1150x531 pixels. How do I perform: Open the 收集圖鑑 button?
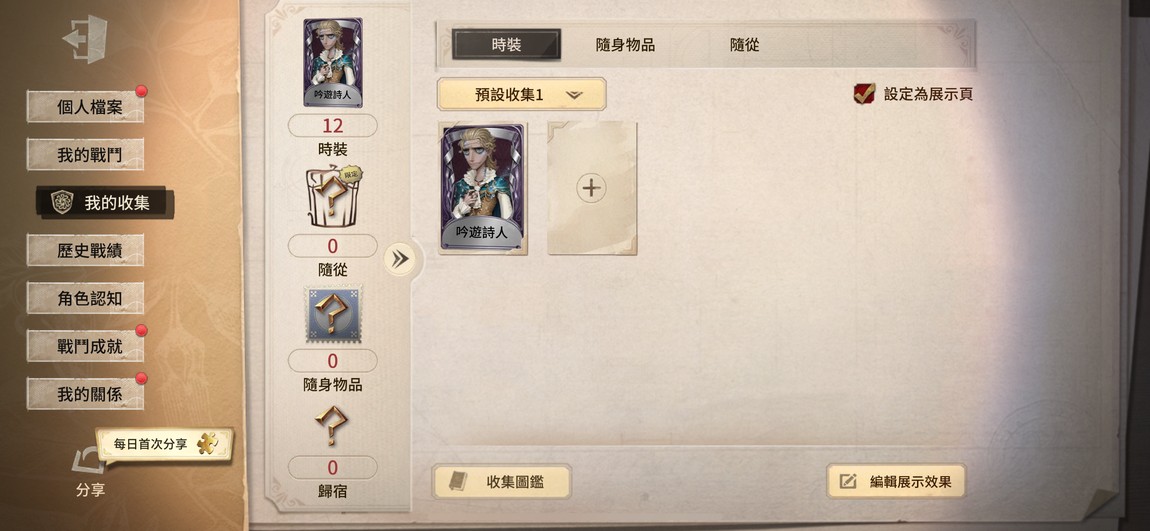click(x=502, y=482)
